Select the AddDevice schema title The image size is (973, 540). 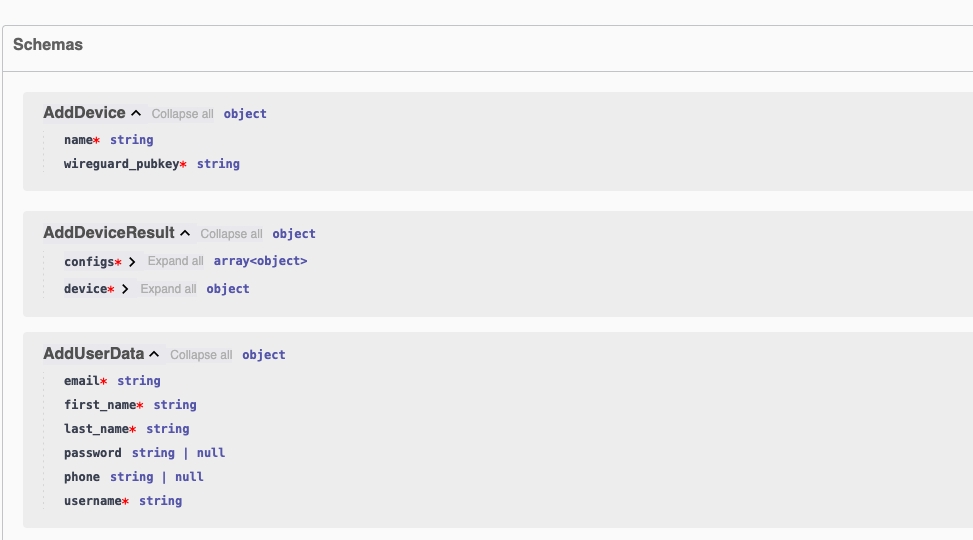click(84, 113)
